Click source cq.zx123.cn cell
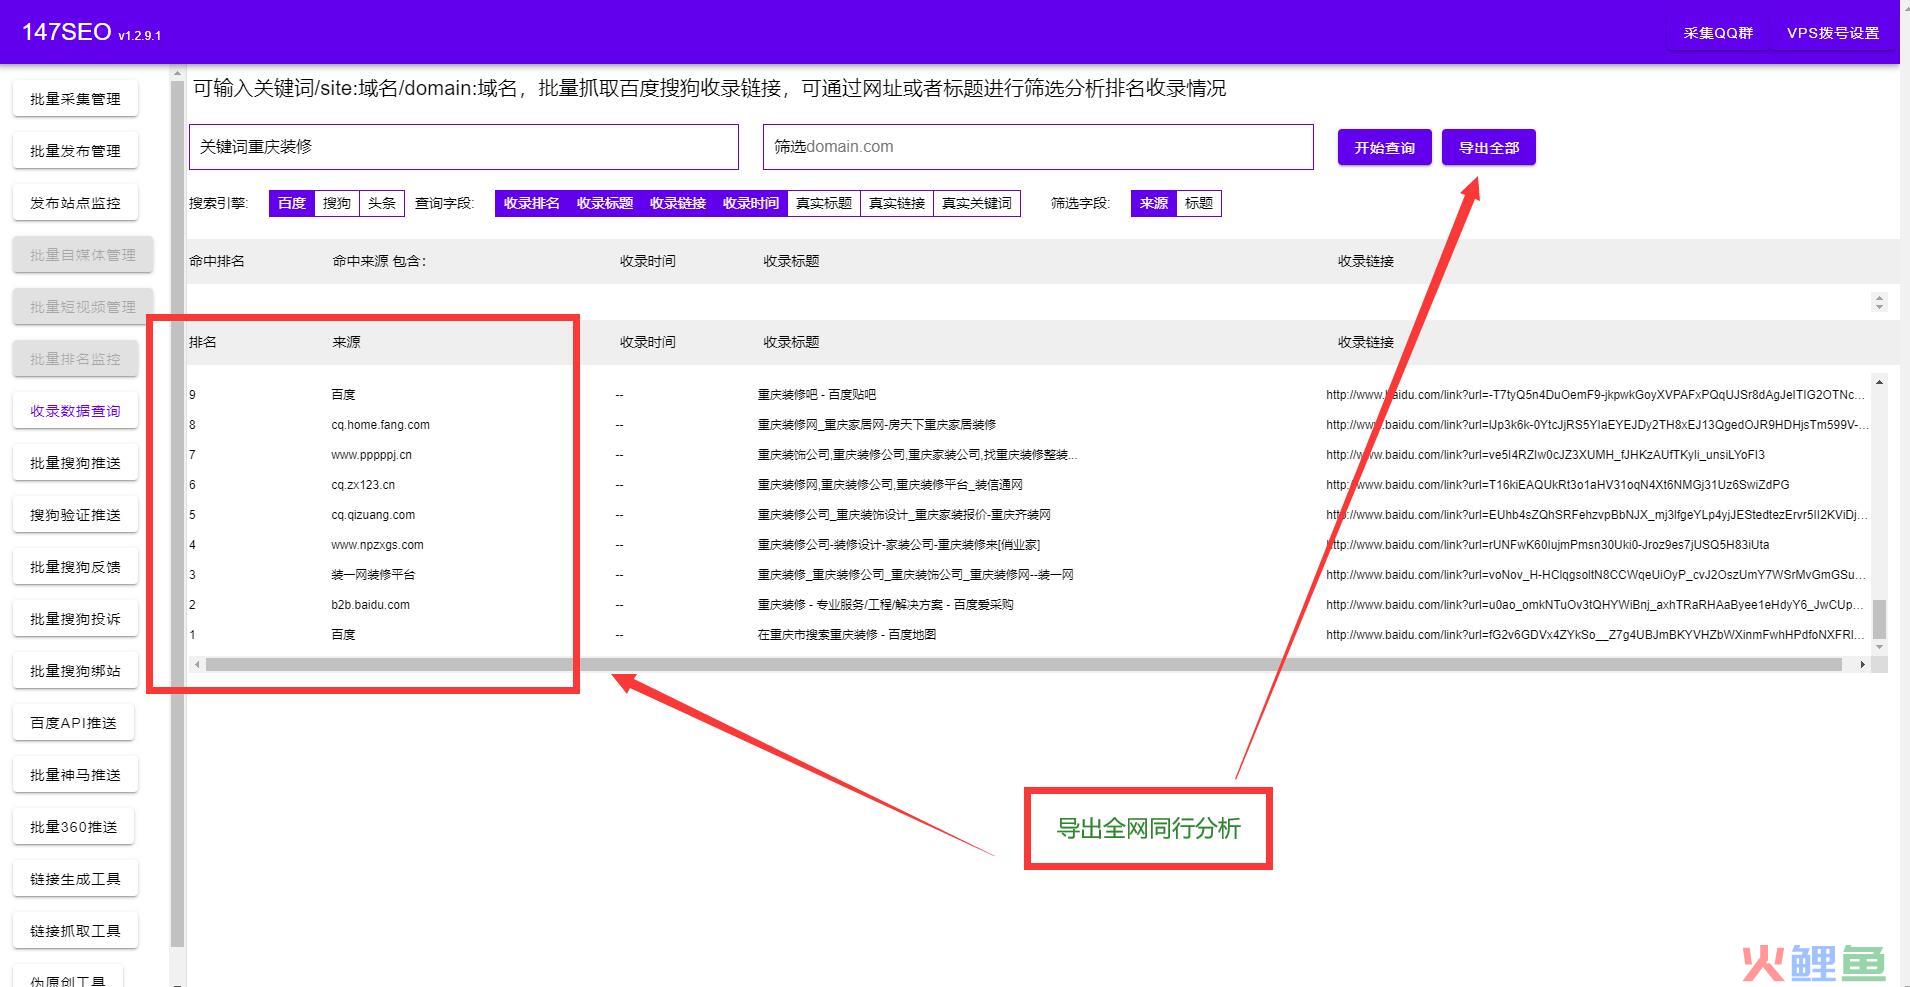Viewport: 1910px width, 987px height. [x=363, y=485]
